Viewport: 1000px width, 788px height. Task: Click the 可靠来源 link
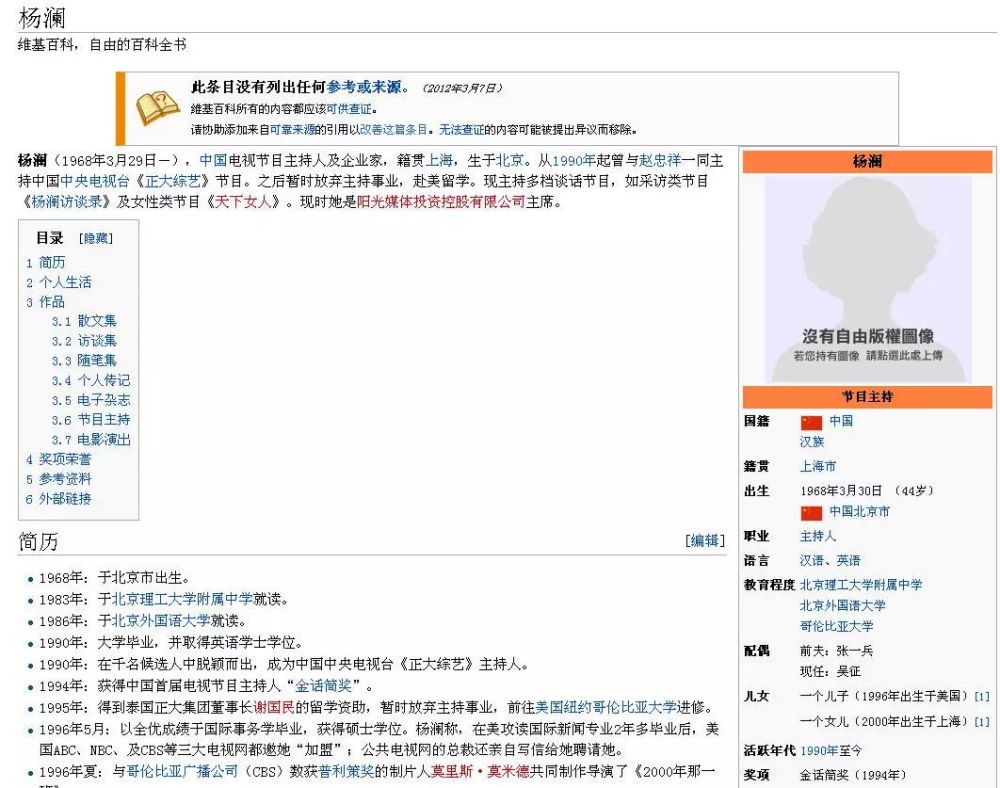pyautogui.click(x=292, y=130)
